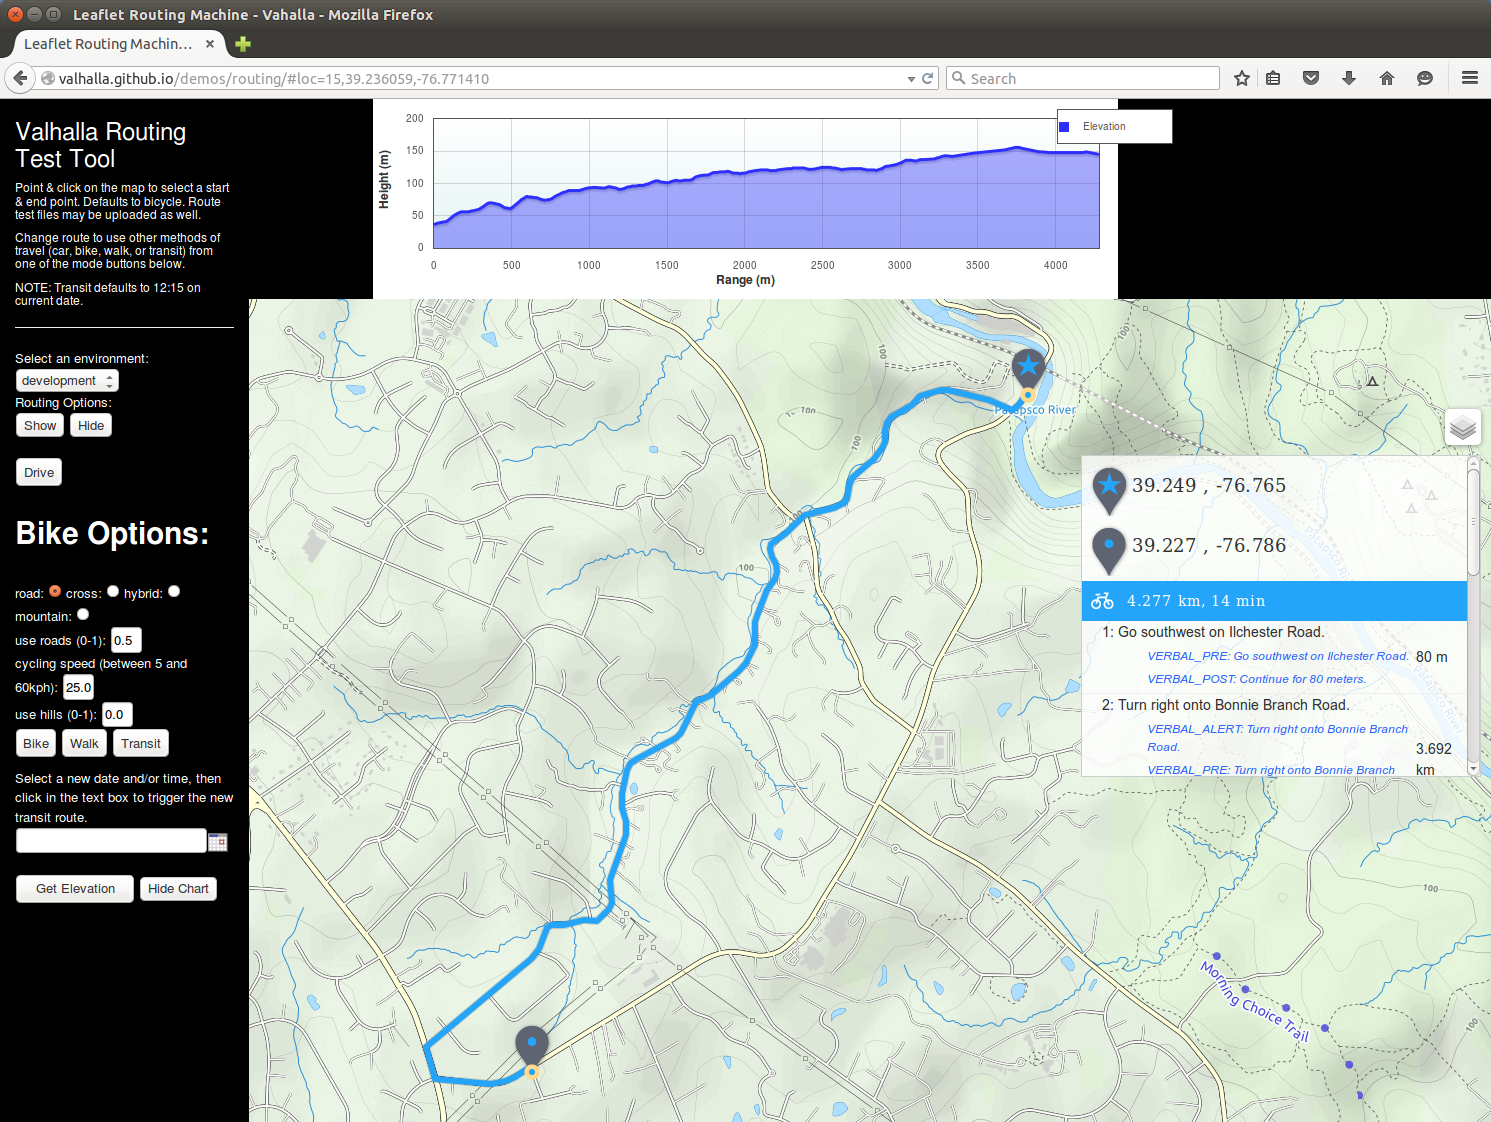
Task: Click the Get Elevation button
Action: 75,889
